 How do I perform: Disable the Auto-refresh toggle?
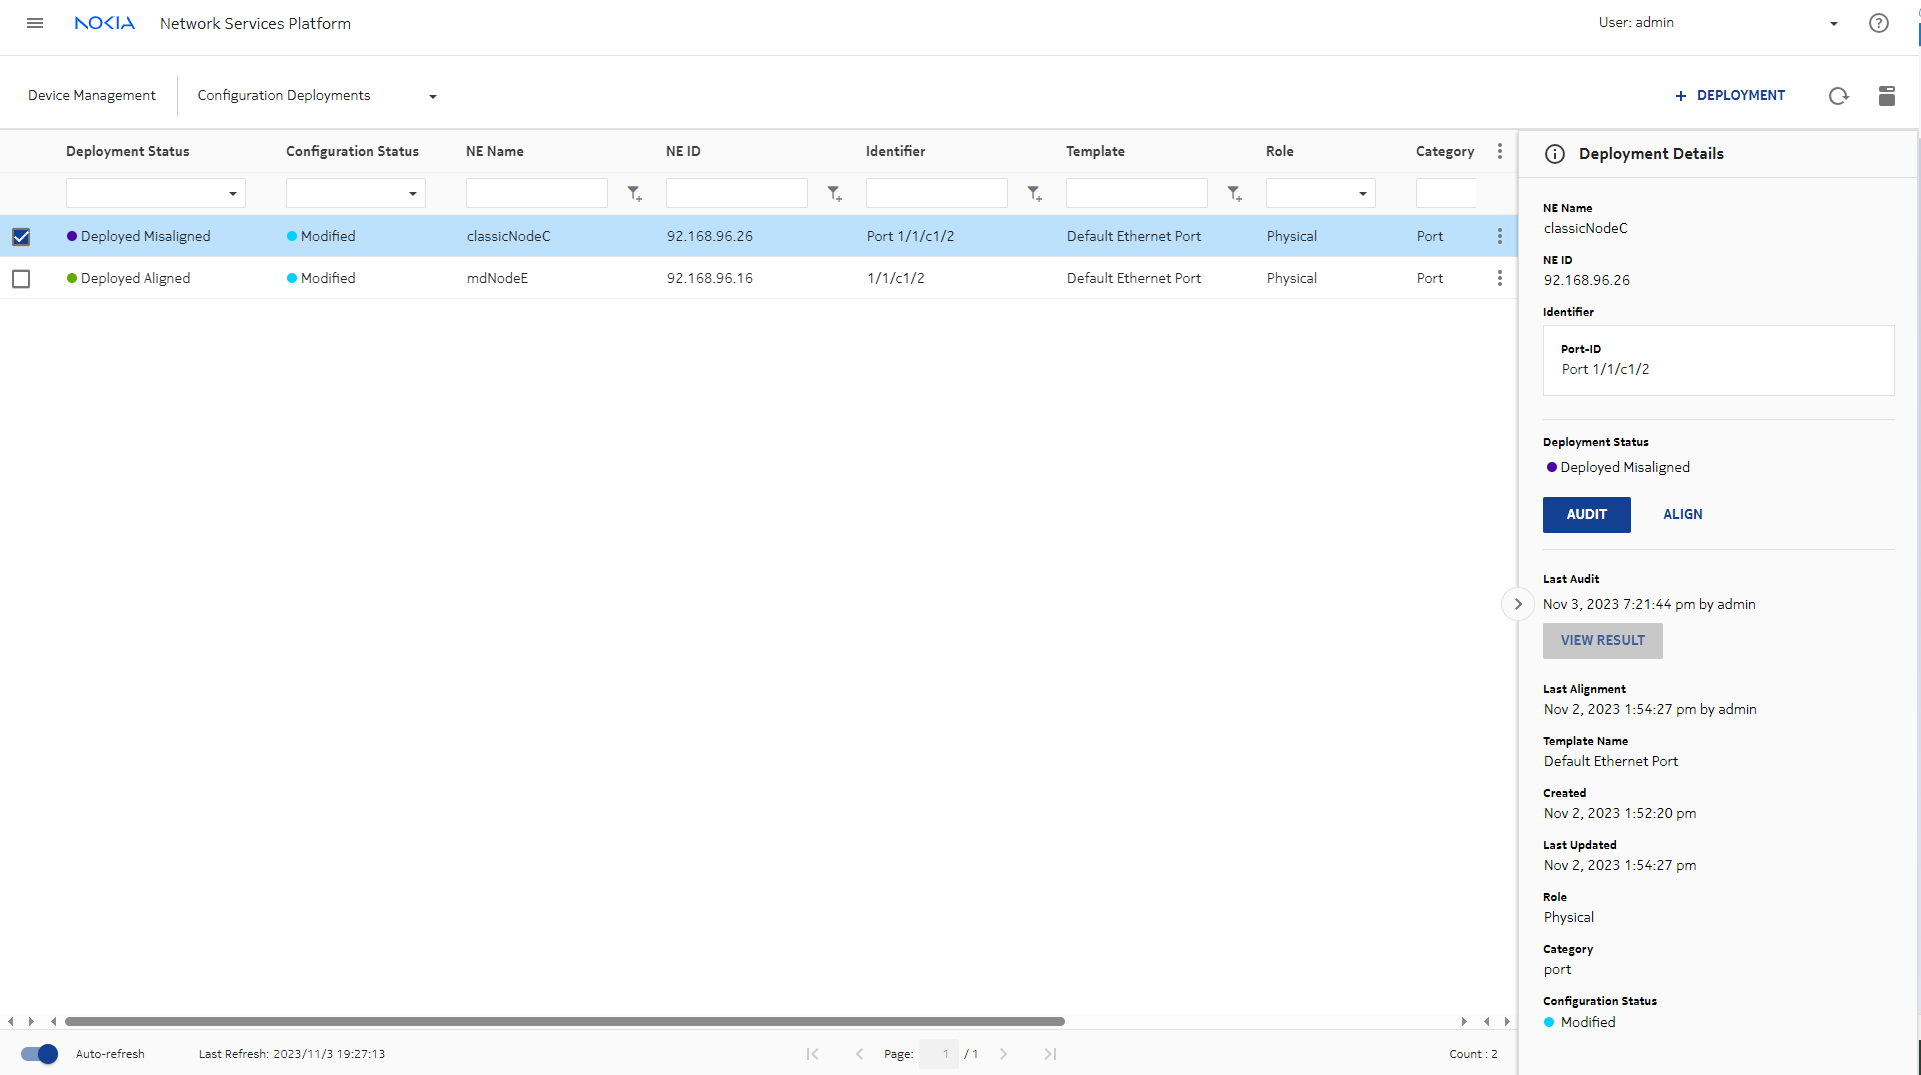click(x=39, y=1054)
